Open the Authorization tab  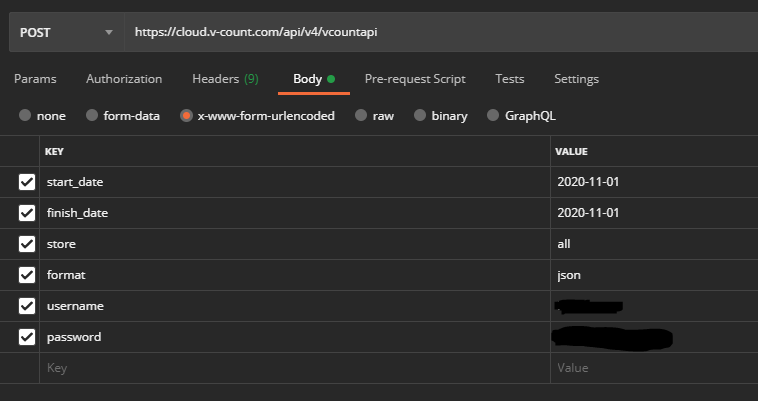point(124,79)
